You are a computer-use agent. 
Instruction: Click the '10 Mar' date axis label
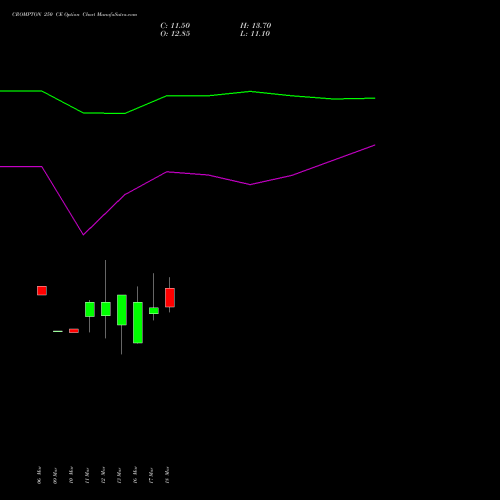coord(71,475)
